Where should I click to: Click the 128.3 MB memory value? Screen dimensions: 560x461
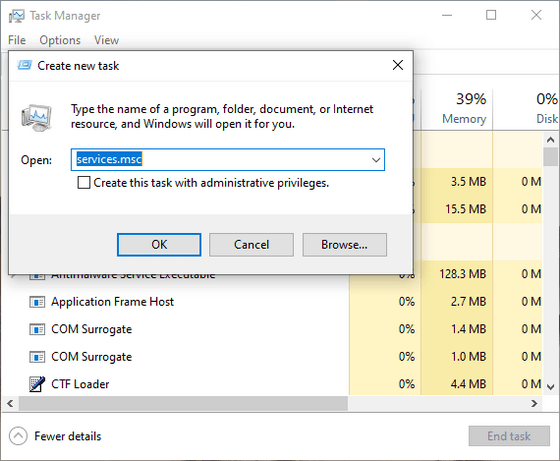pyautogui.click(x=462, y=274)
